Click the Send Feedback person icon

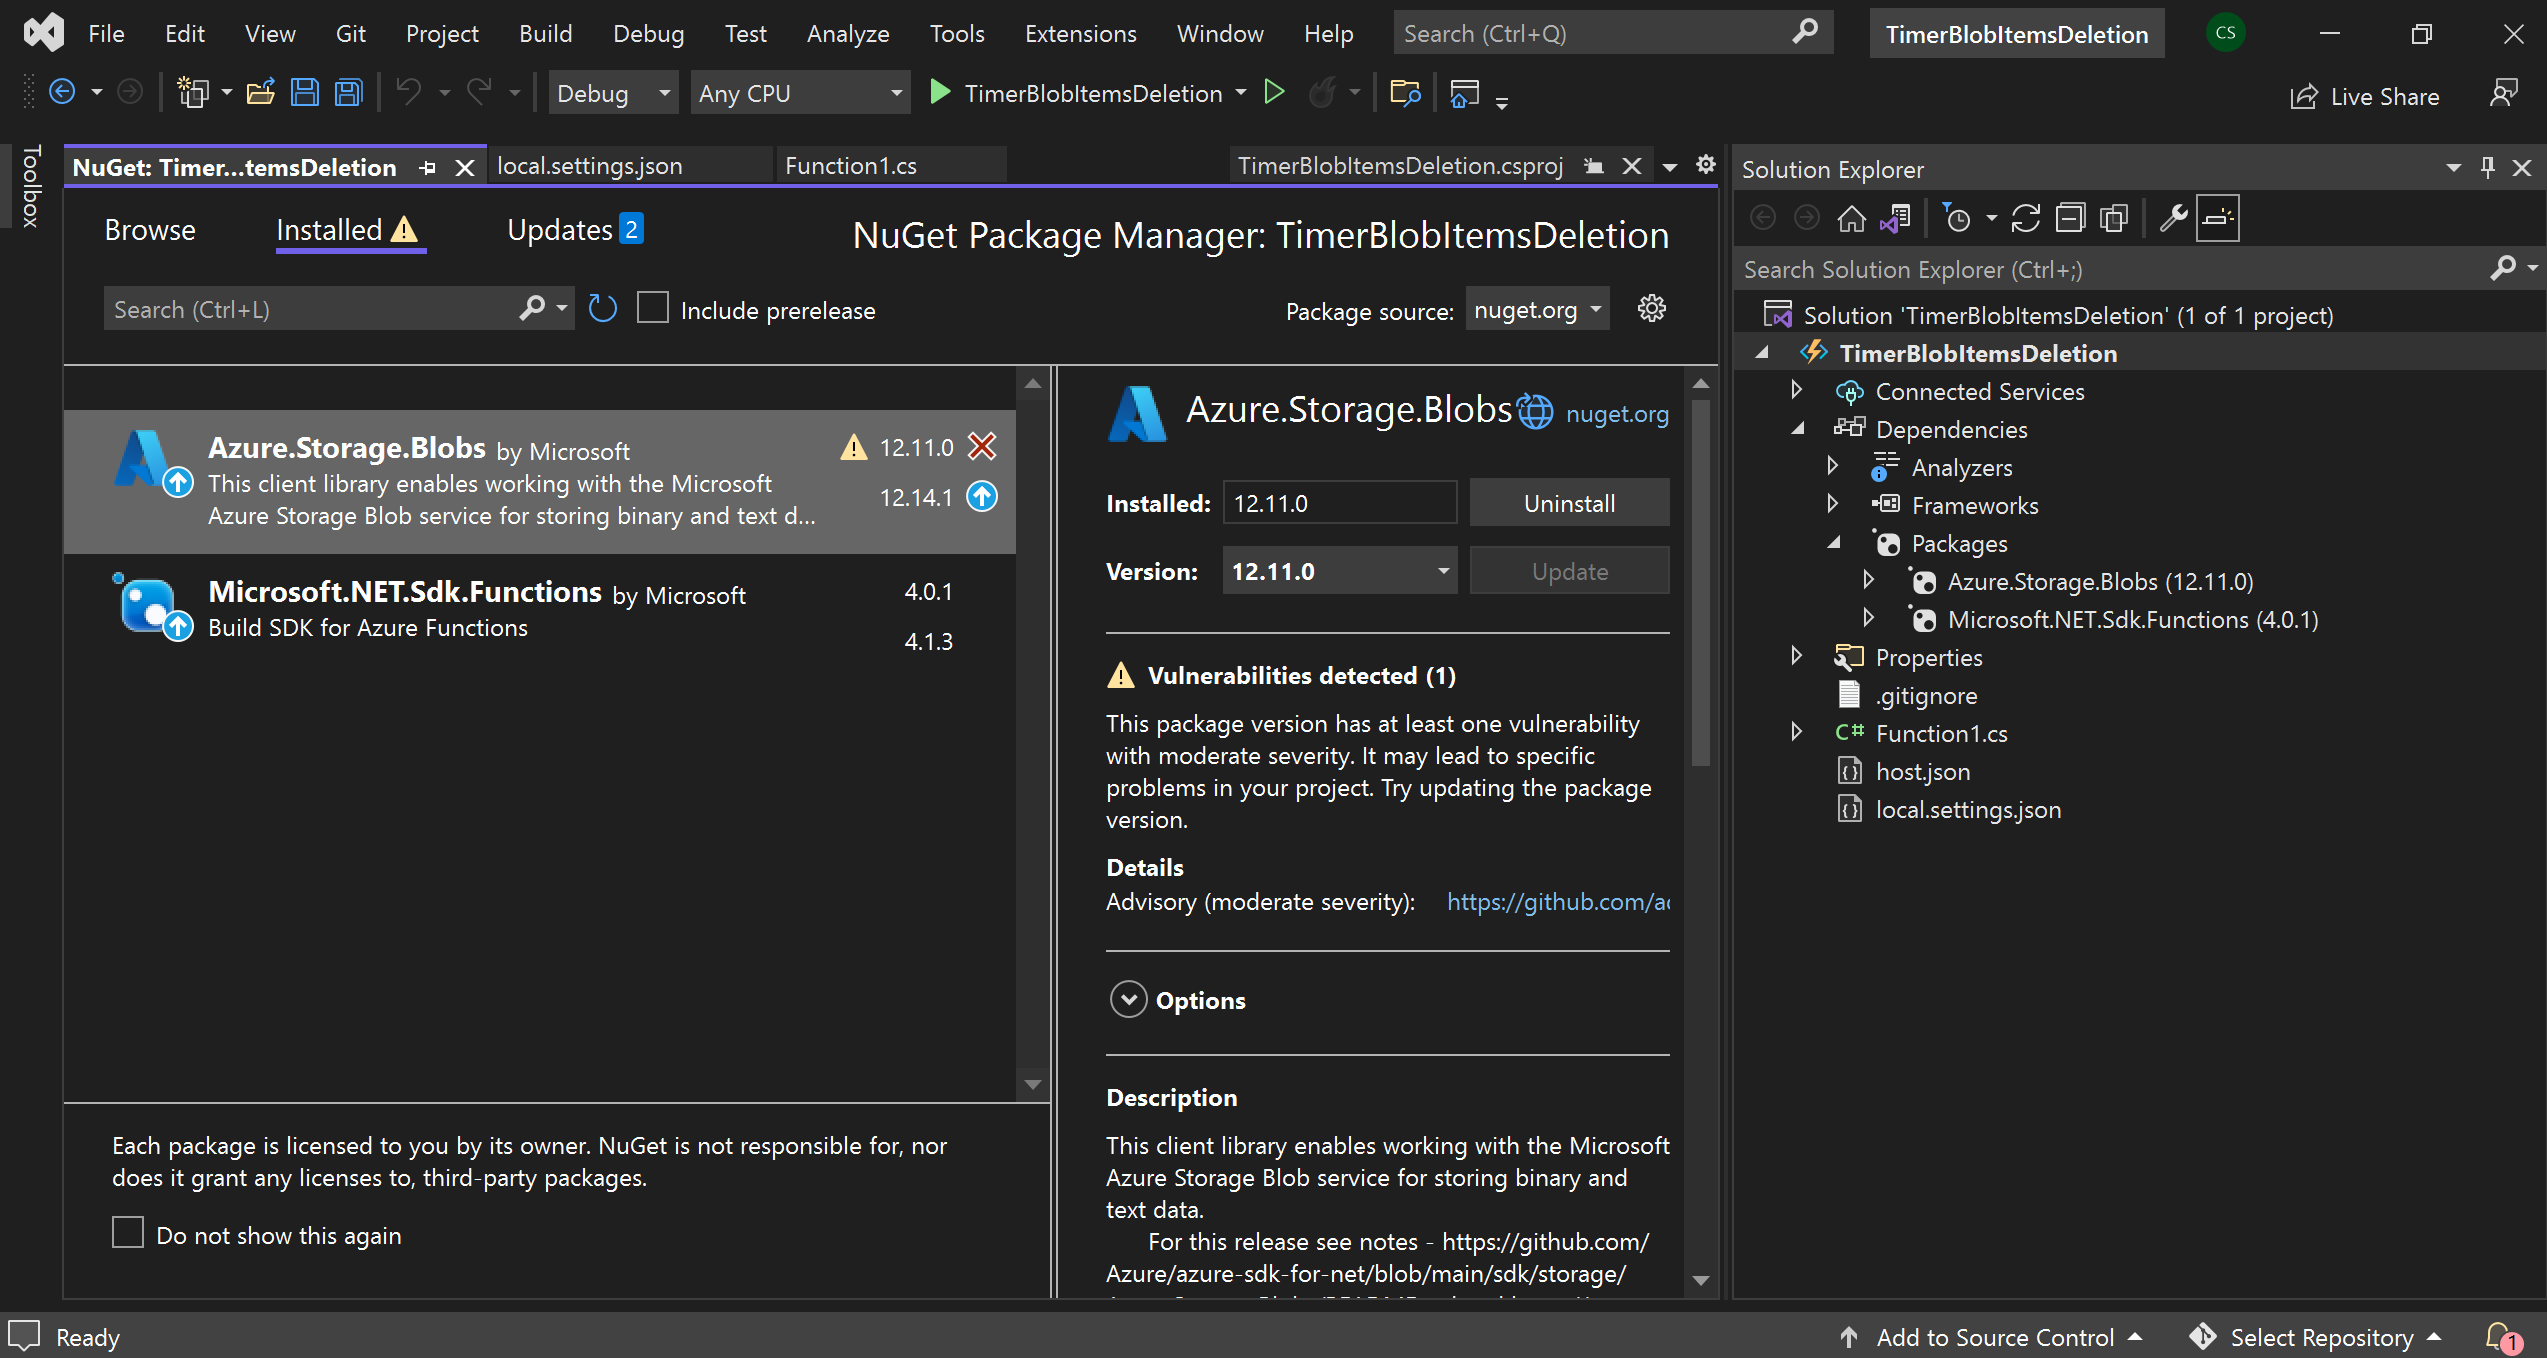point(2503,93)
